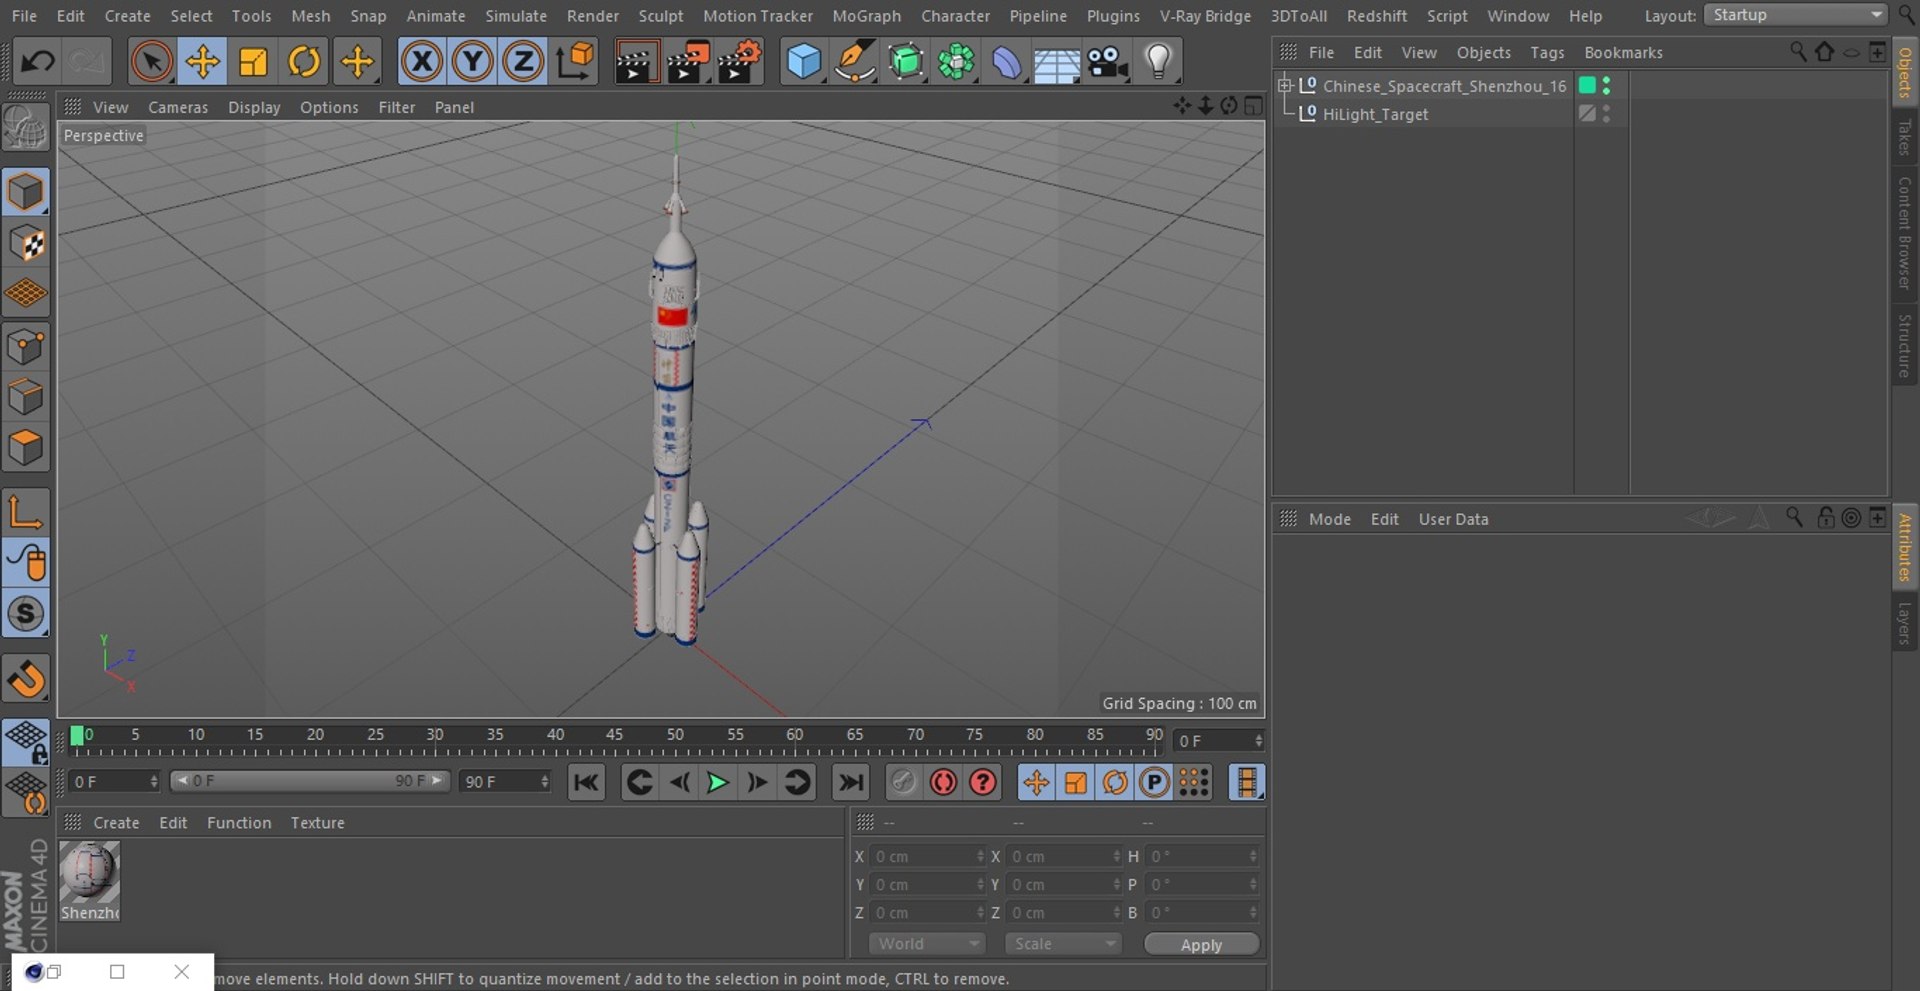This screenshot has width=1920, height=991.
Task: Toggle visibility dots for Chinese_Spacecraft_Shenzhou_16
Action: [x=1607, y=86]
